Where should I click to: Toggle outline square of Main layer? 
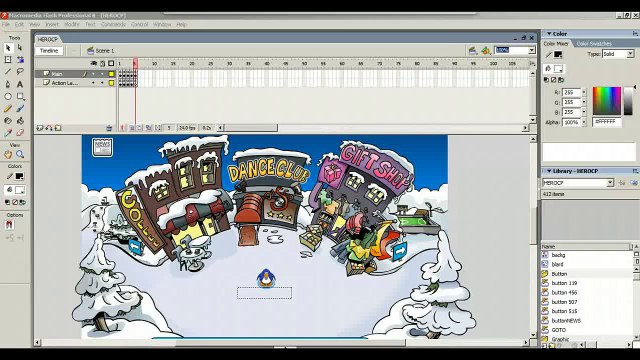coord(111,74)
